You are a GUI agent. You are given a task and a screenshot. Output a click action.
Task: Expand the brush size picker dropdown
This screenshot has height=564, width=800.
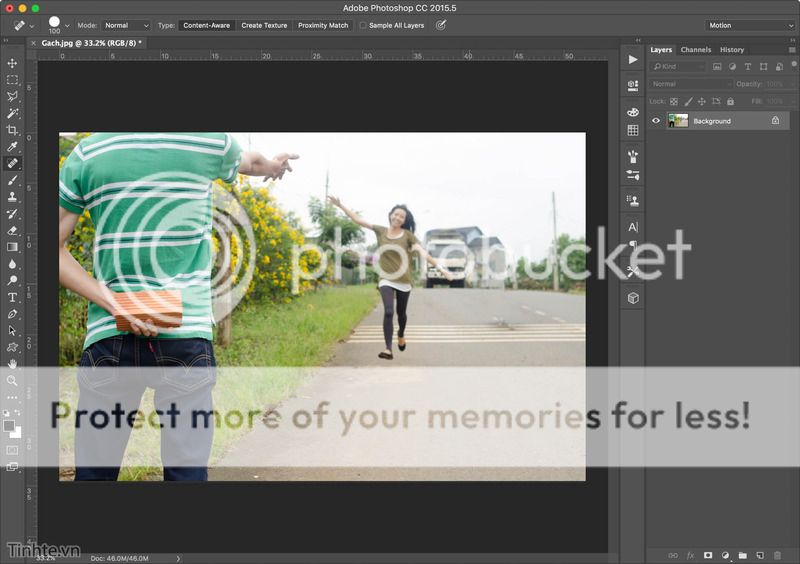click(67, 25)
